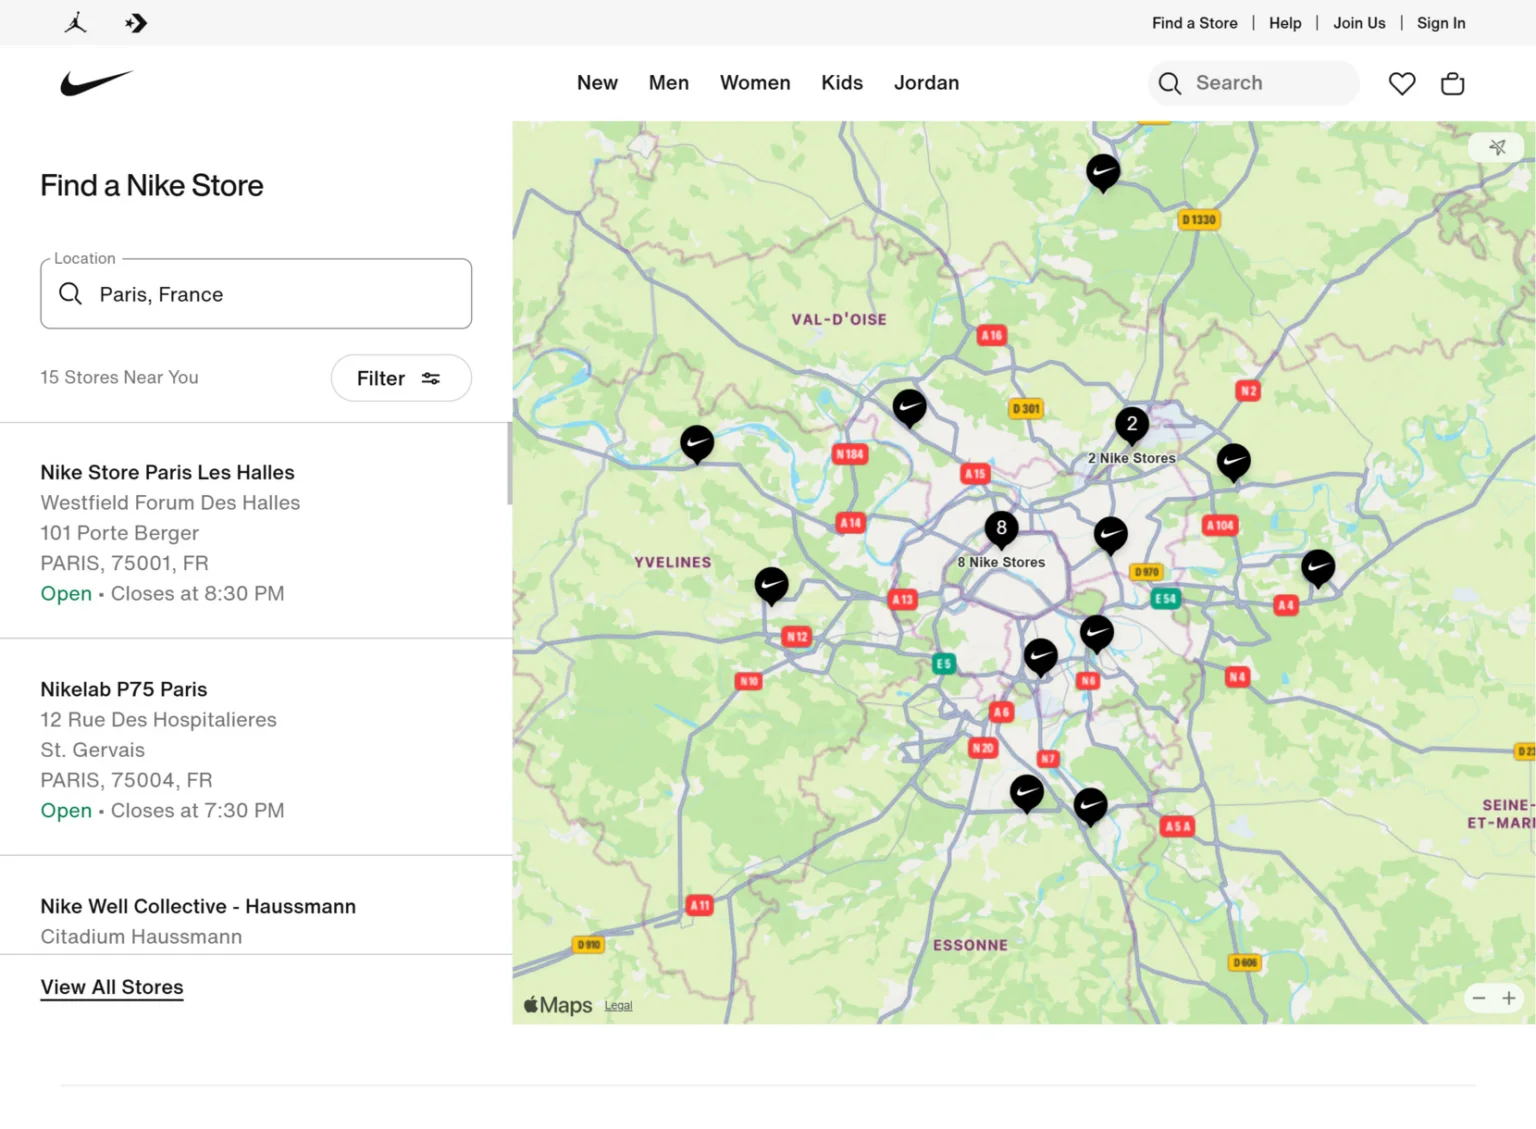Select the westernmost Nike store pin on the map
1536x1129 pixels.
697,441
